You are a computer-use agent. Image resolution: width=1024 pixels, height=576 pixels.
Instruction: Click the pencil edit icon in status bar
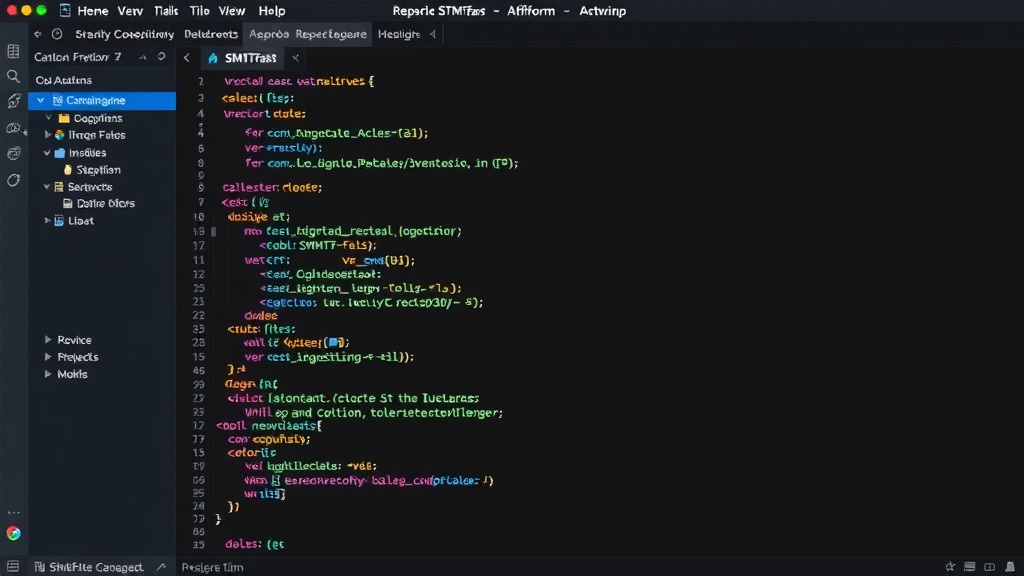(x=161, y=567)
